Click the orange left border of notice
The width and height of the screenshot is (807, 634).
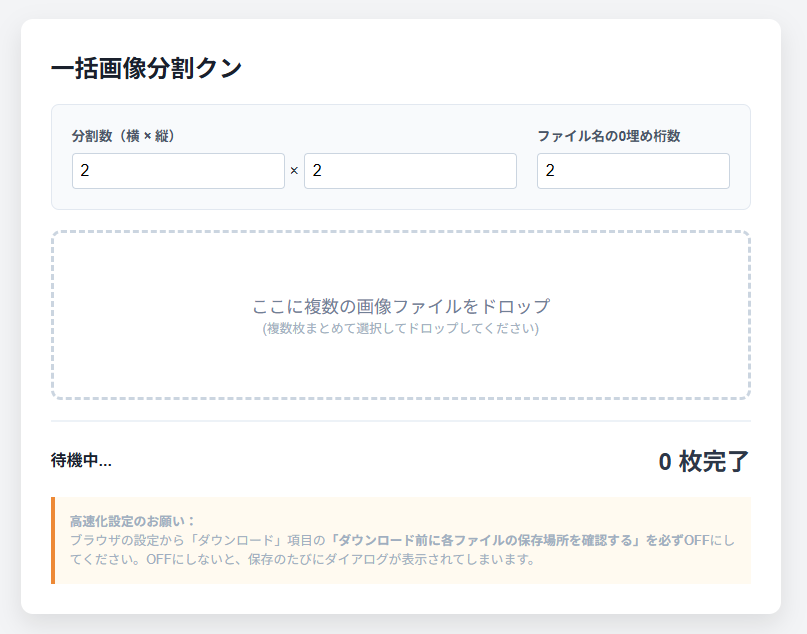53,540
